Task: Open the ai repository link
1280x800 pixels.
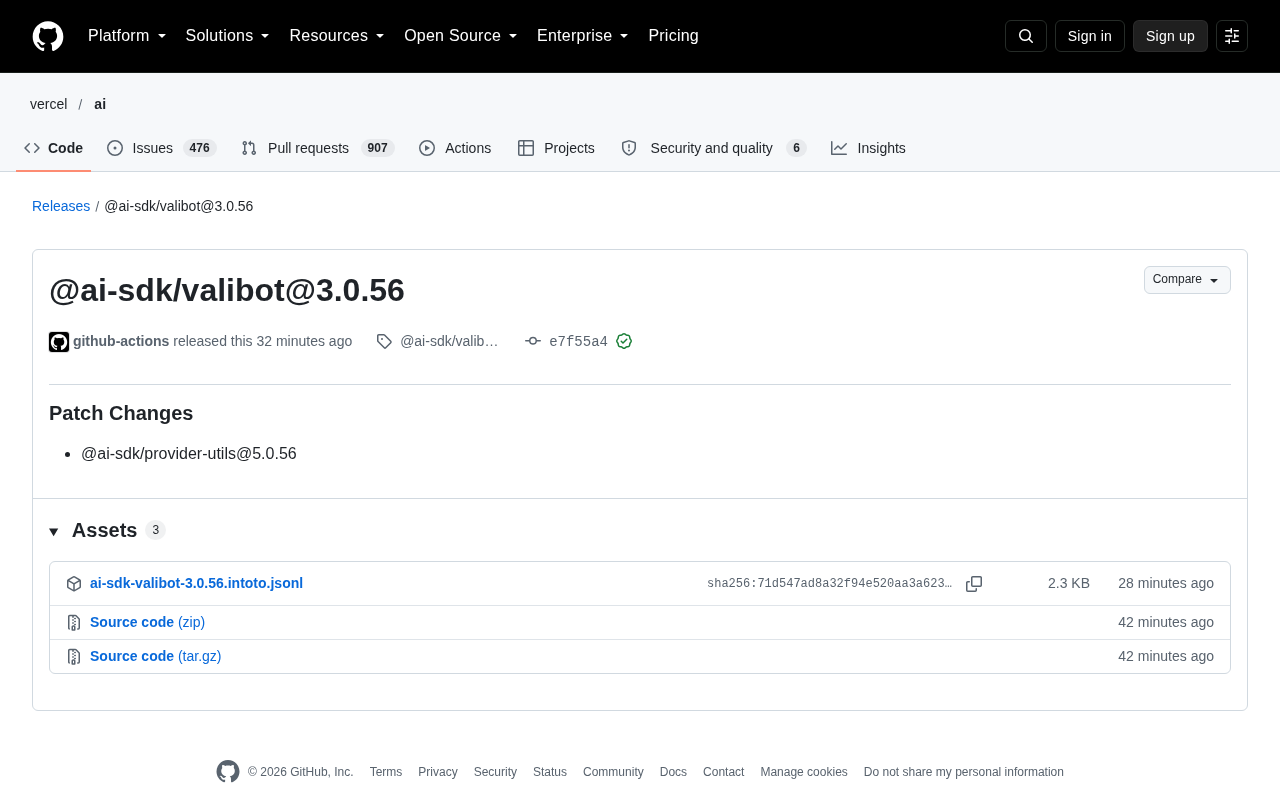Action: pyautogui.click(x=100, y=104)
